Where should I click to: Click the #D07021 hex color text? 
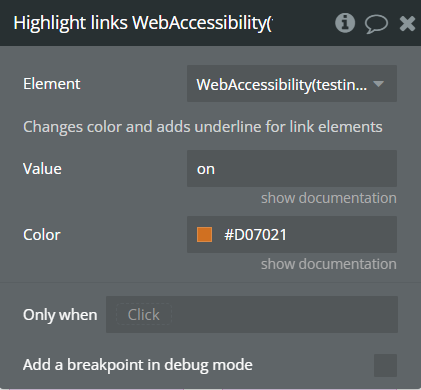(255, 235)
